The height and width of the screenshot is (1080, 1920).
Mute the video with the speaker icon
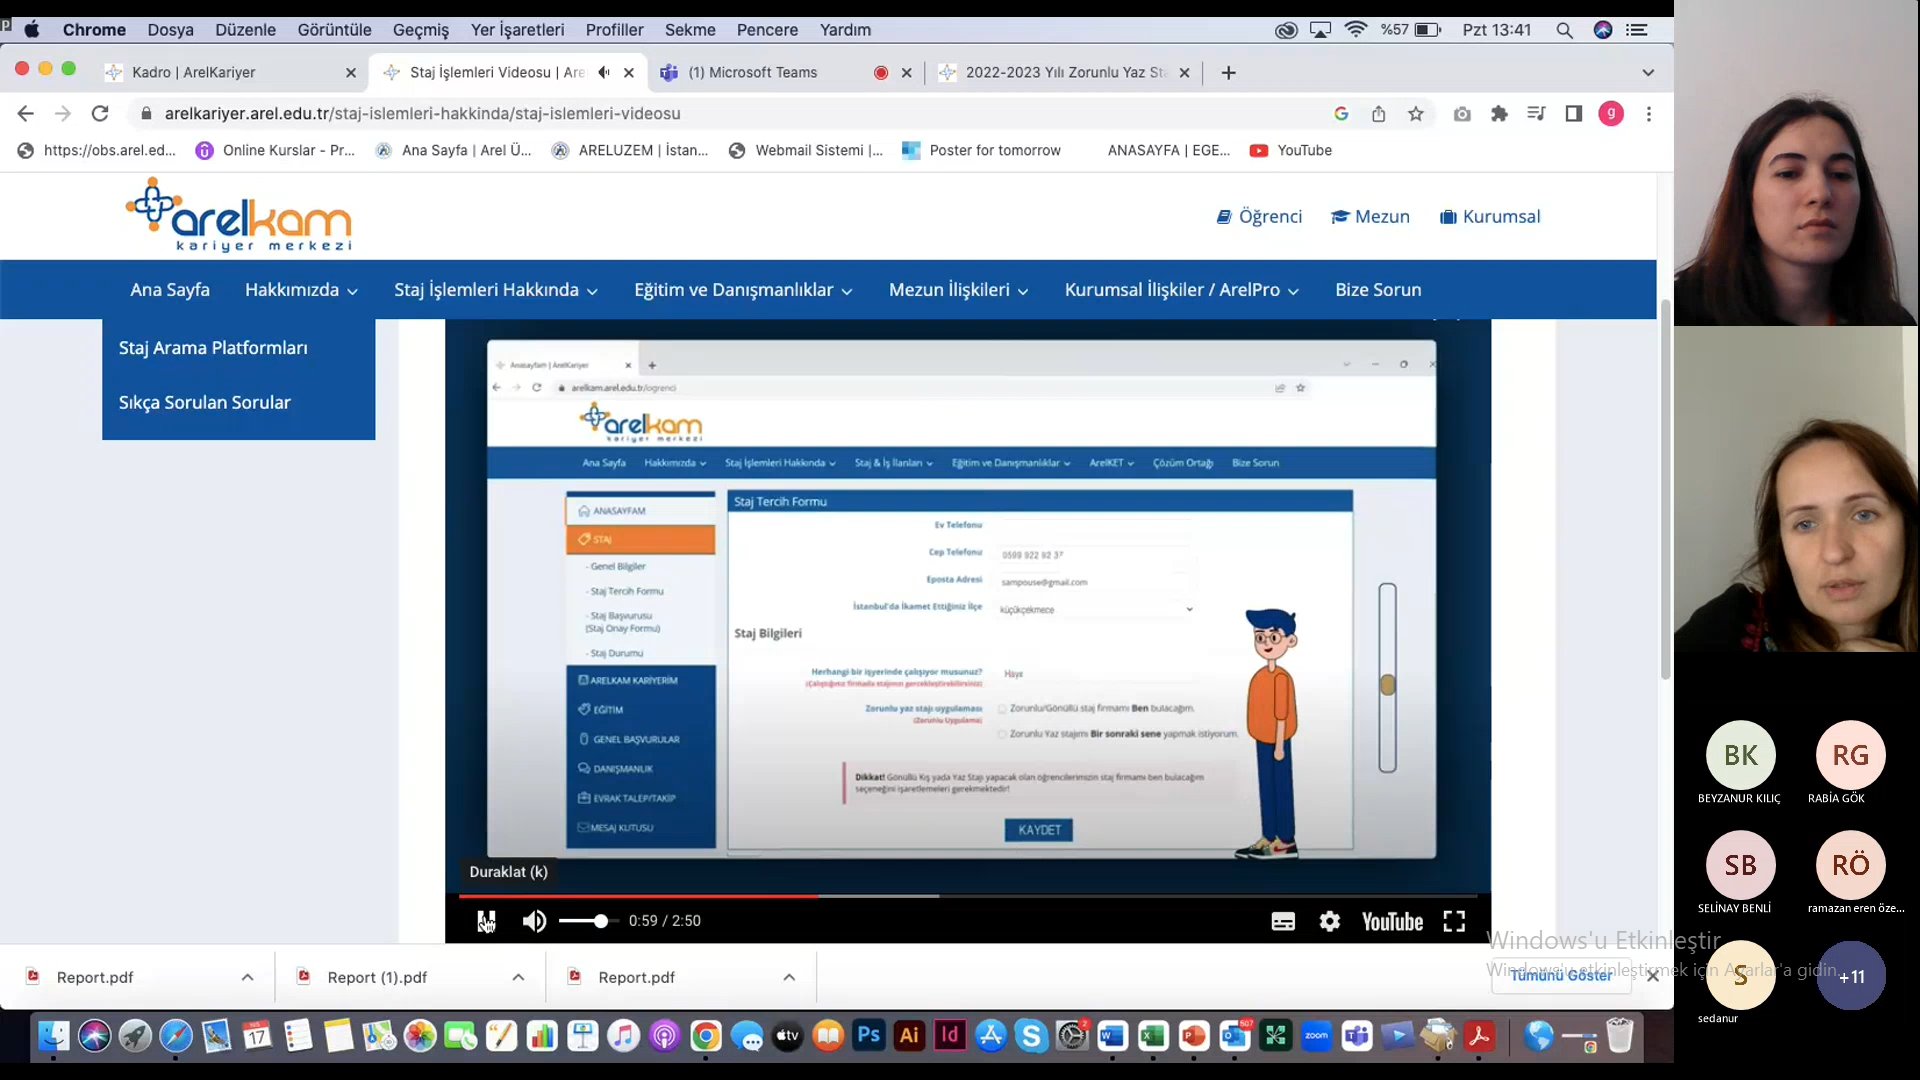click(x=534, y=921)
